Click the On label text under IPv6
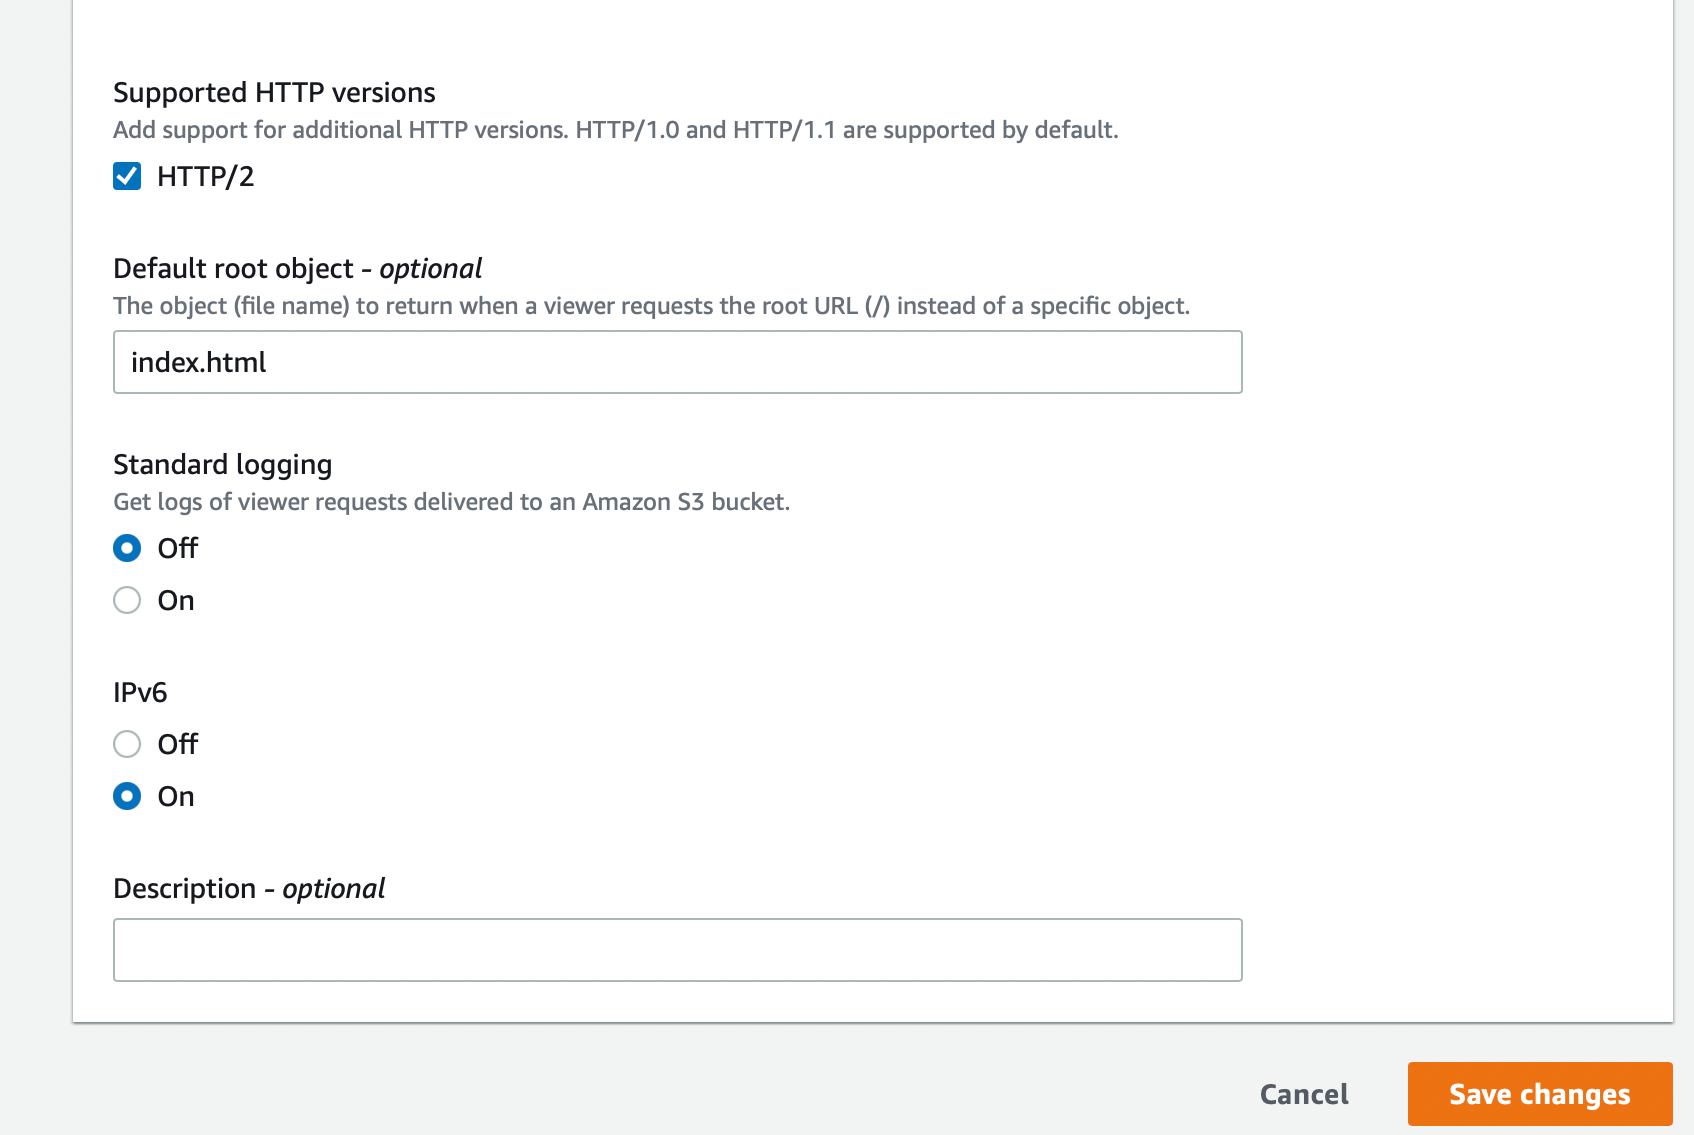Viewport: 1694px width, 1135px height. [x=176, y=796]
